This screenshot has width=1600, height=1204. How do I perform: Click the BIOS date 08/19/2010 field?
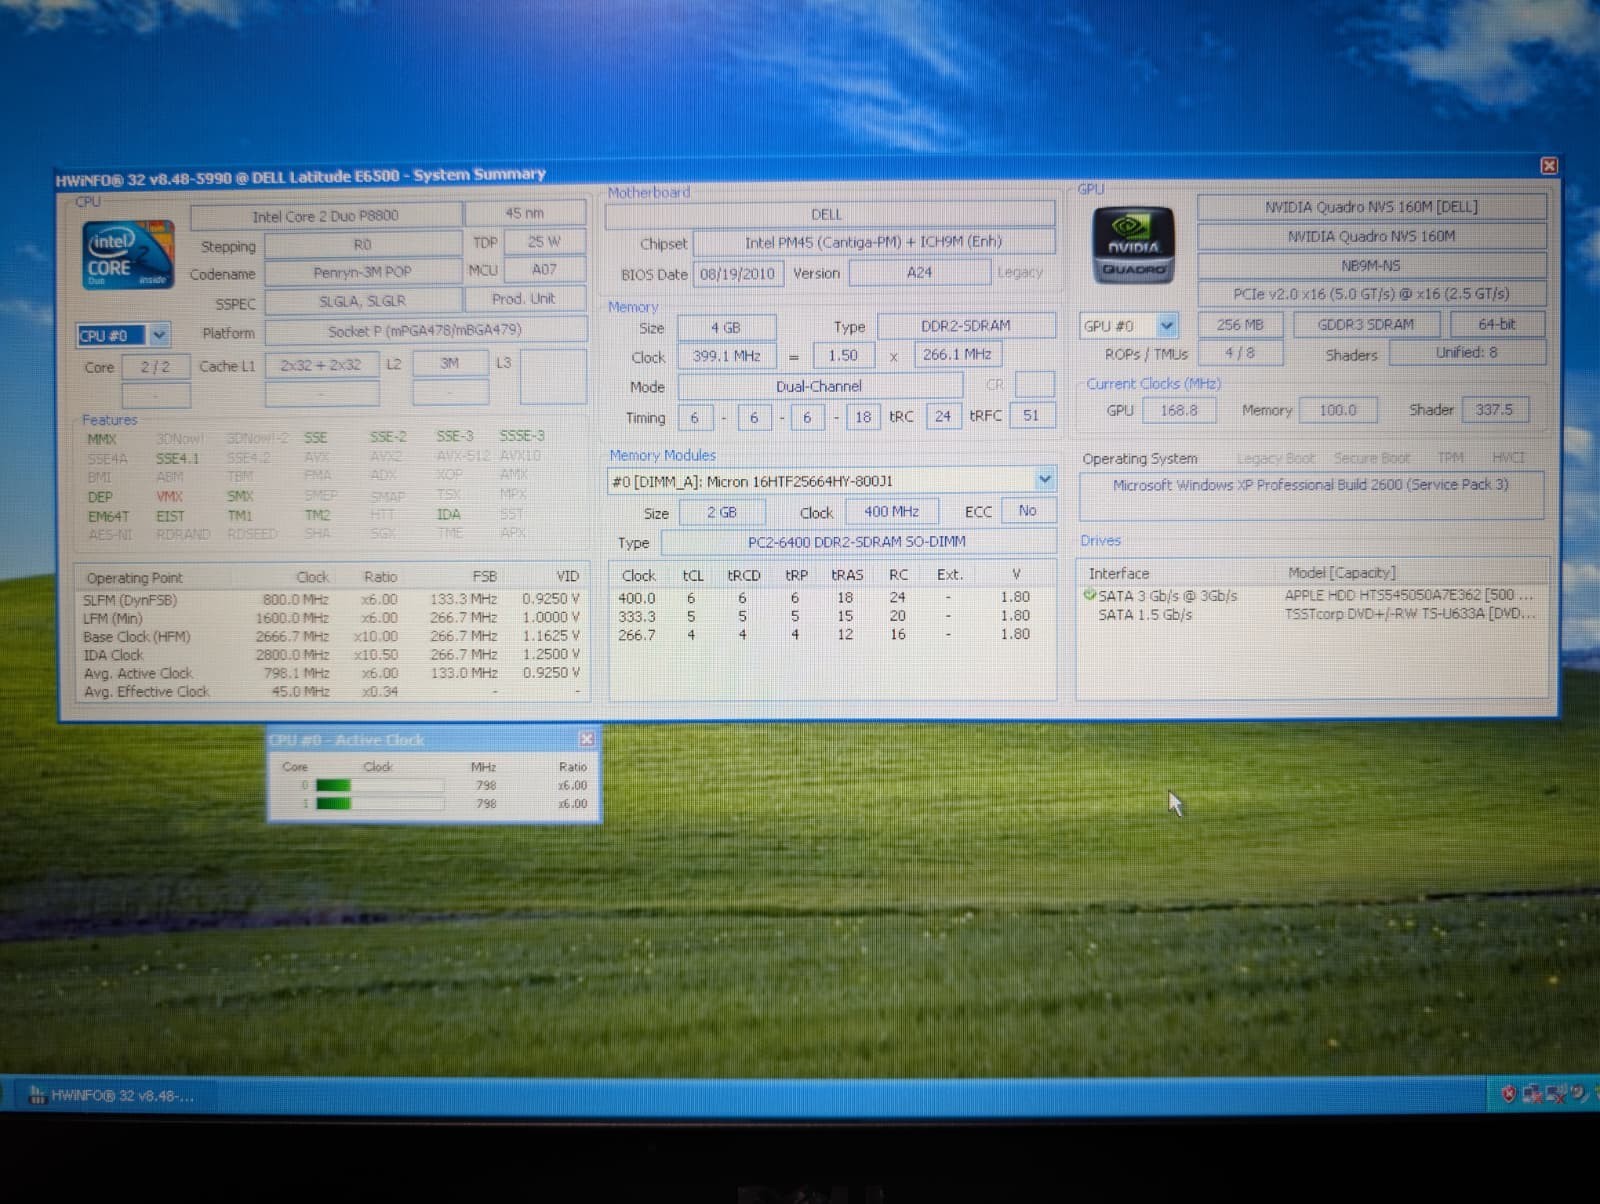pos(737,273)
